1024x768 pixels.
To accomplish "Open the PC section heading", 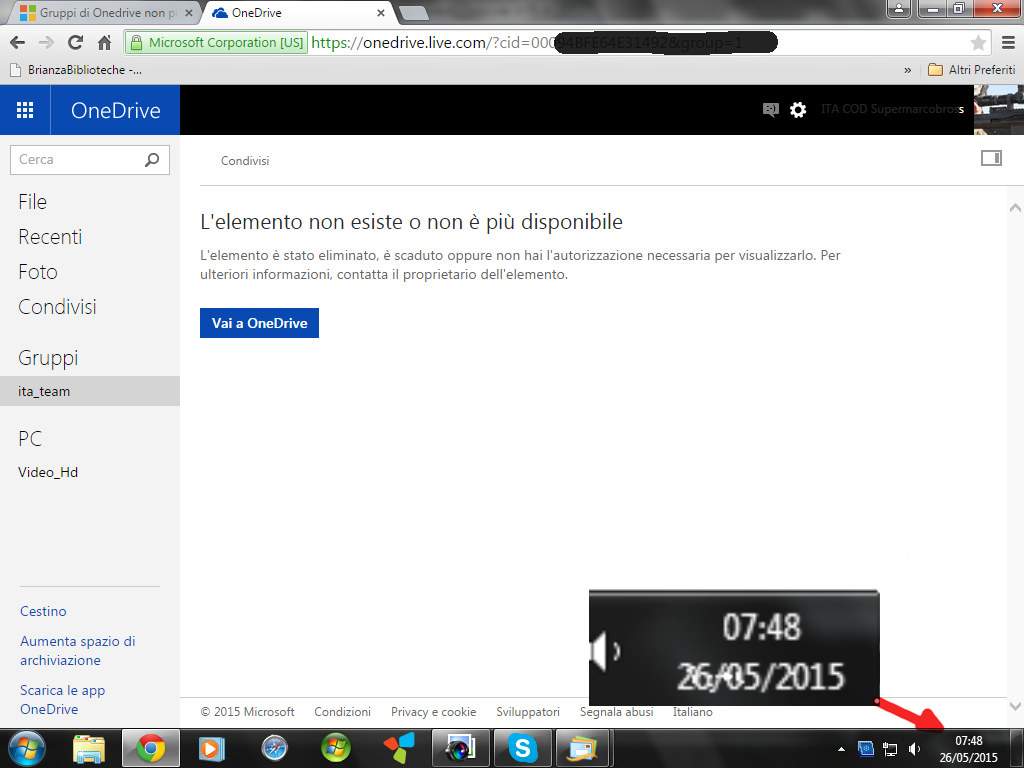I will point(30,439).
